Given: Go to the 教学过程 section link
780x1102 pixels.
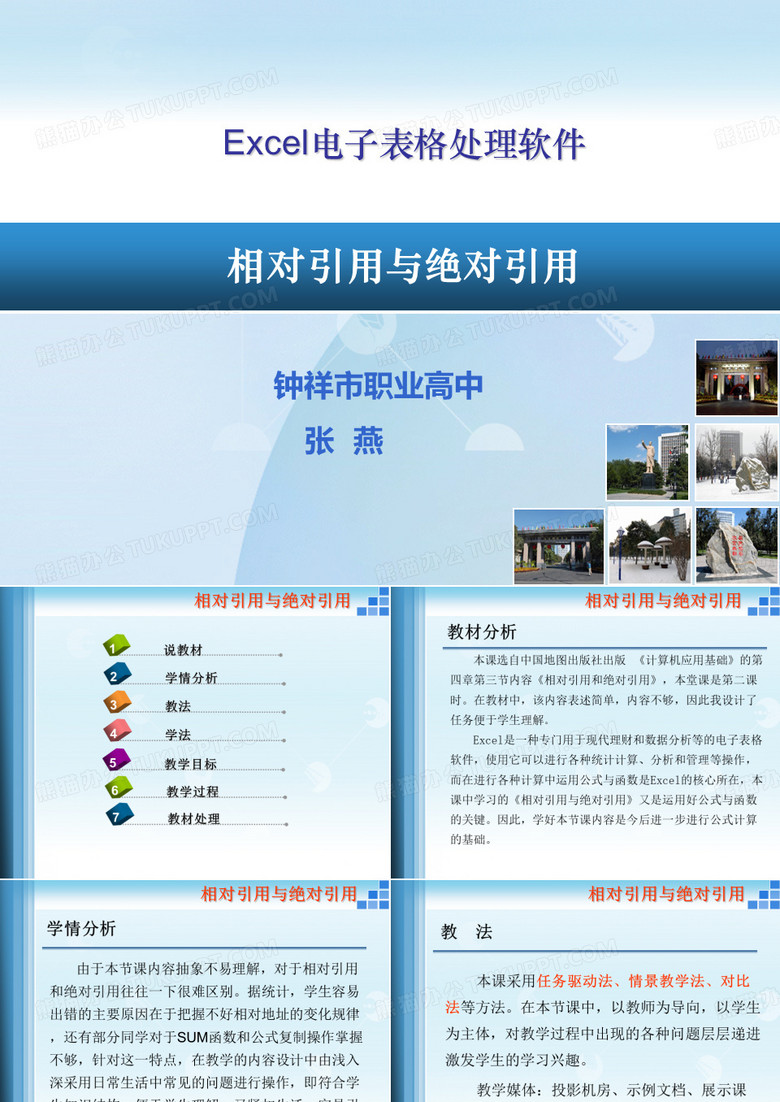Looking at the screenshot, I should [192, 792].
